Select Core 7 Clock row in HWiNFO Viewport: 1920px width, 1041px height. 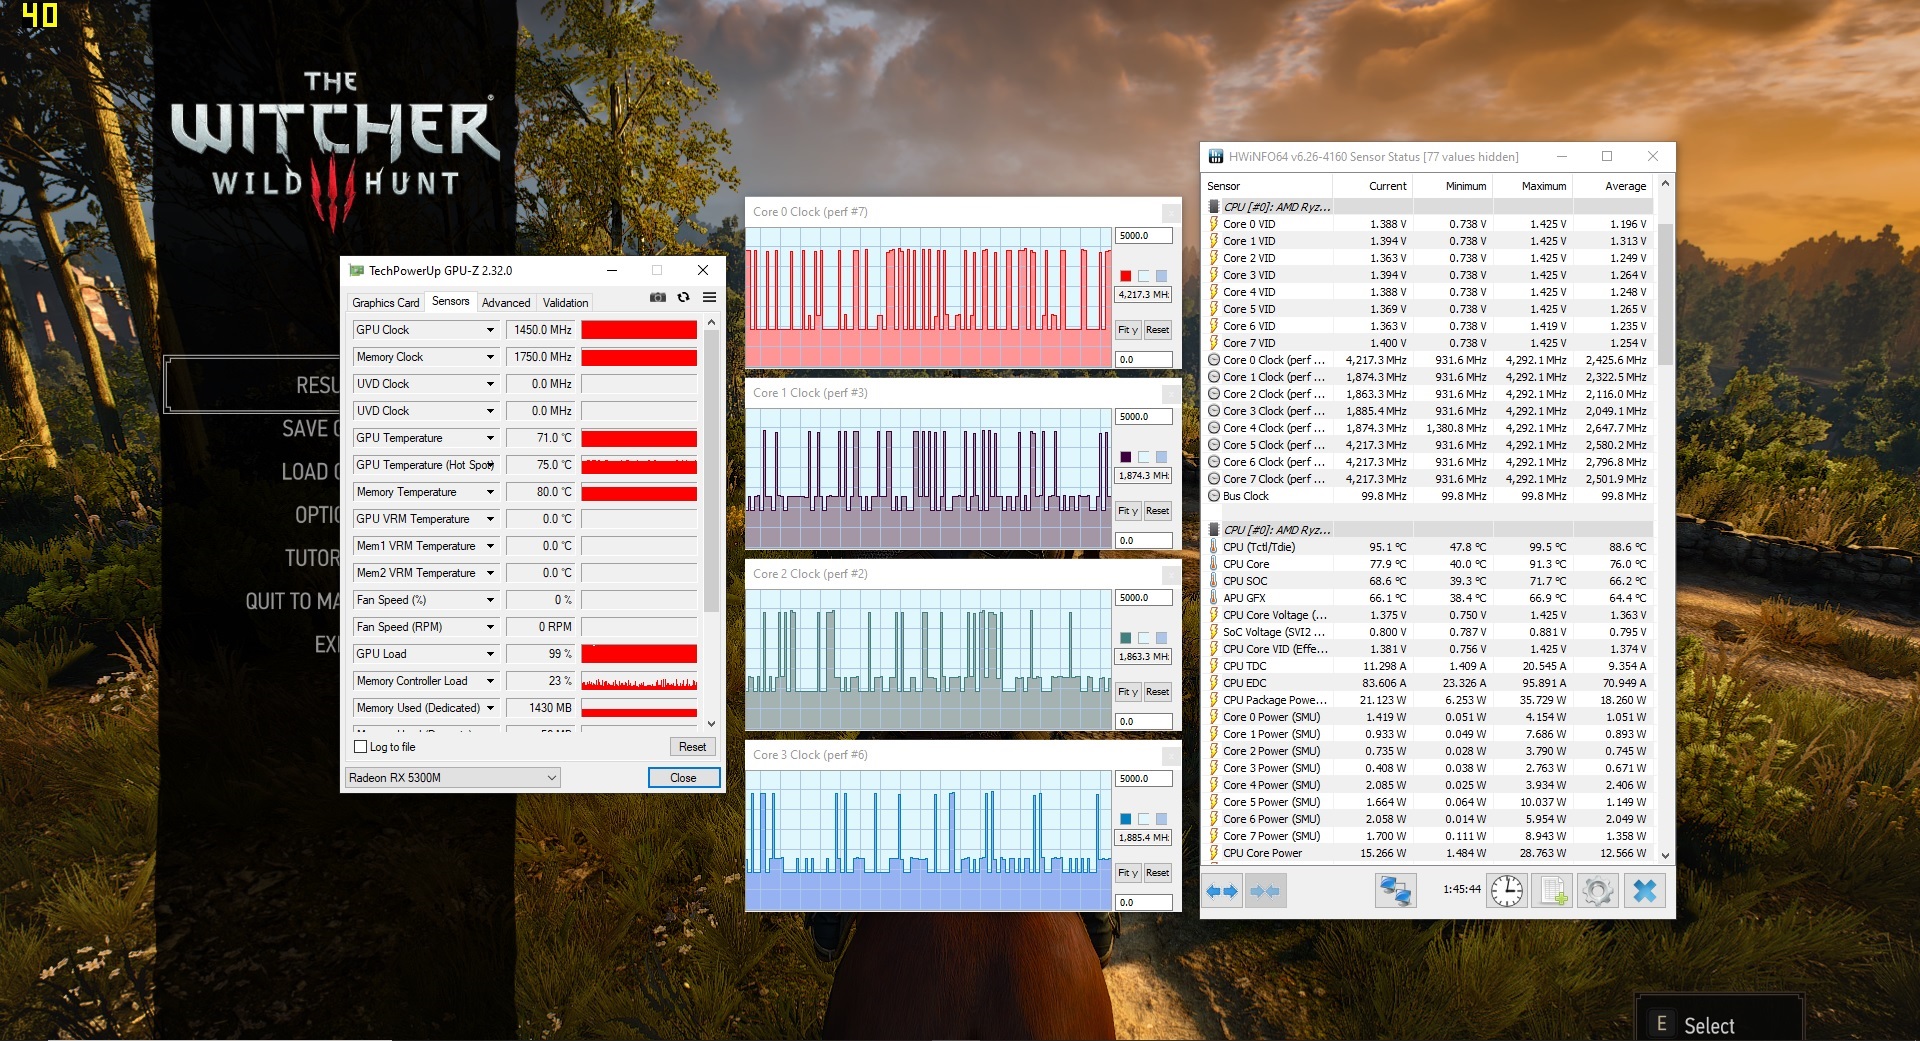coord(1427,479)
